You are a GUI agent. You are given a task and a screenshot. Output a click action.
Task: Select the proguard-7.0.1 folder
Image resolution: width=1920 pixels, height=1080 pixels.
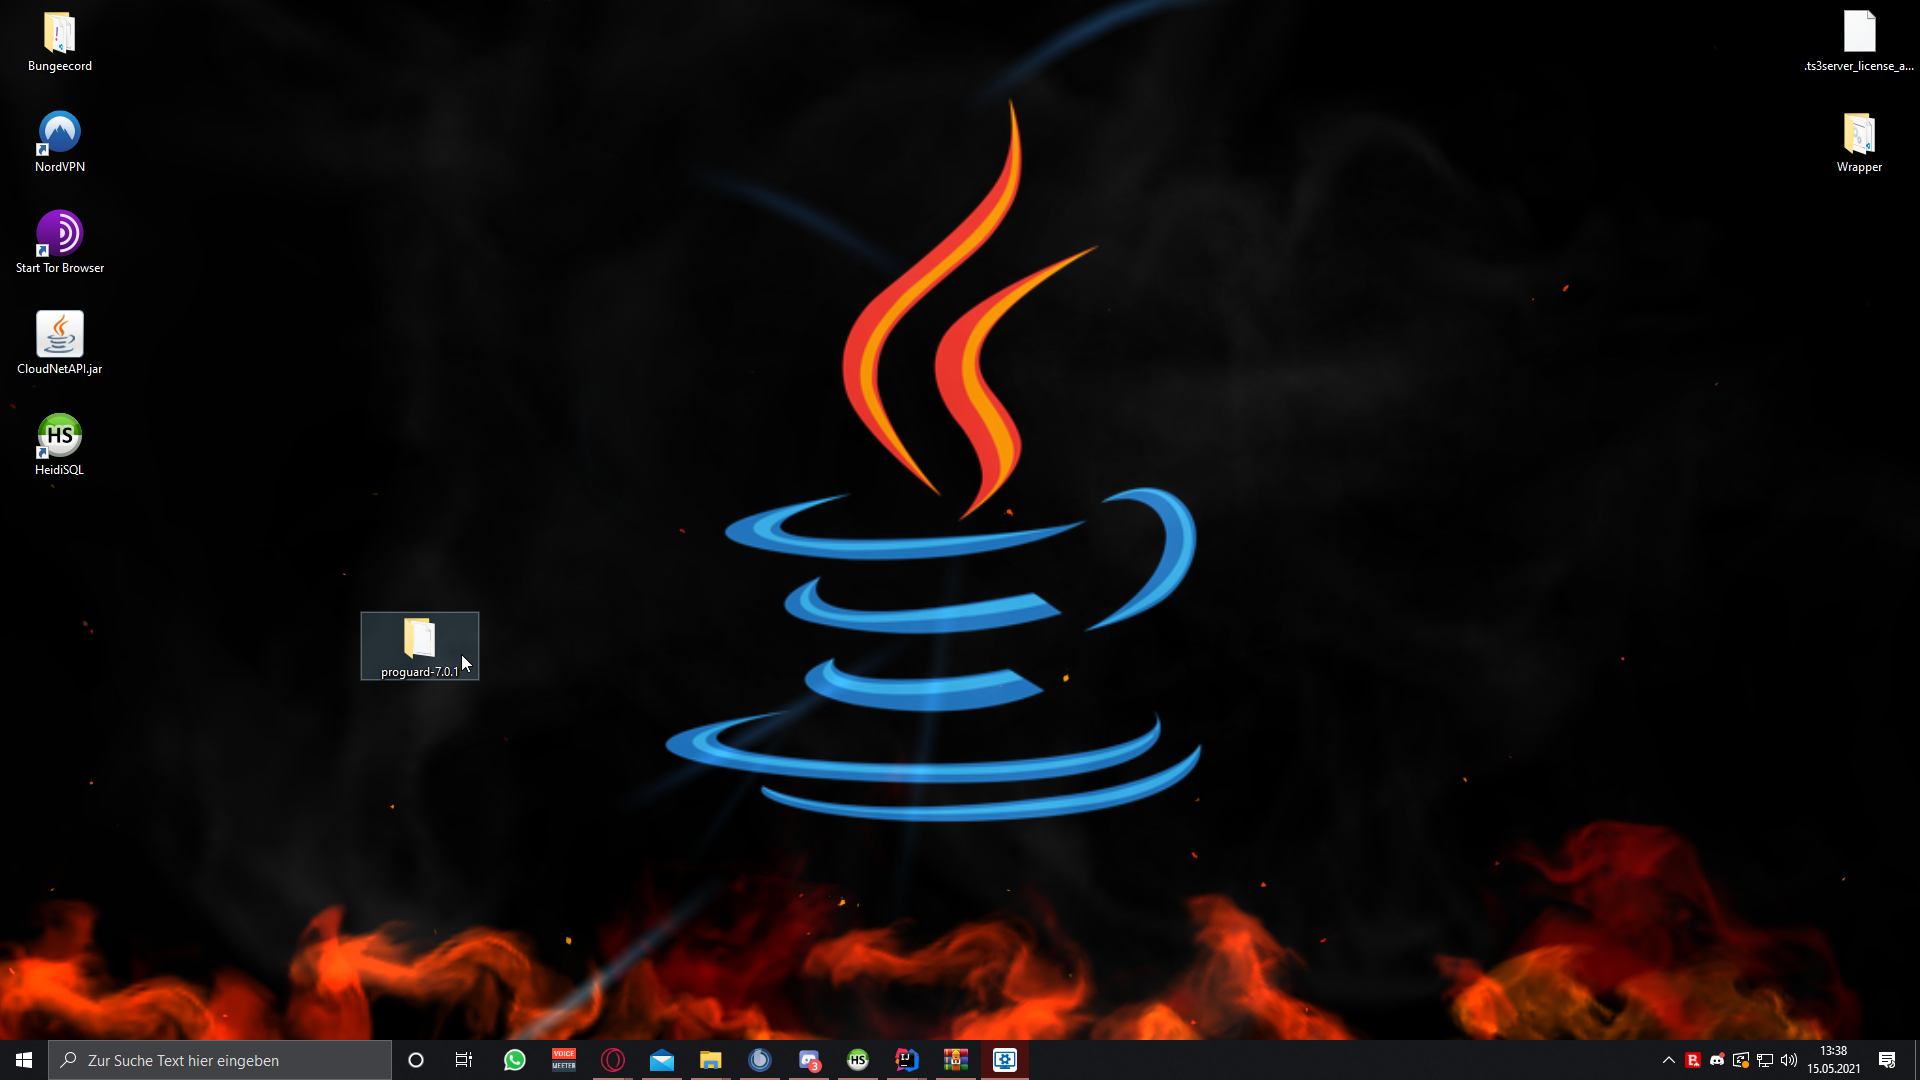click(x=420, y=646)
